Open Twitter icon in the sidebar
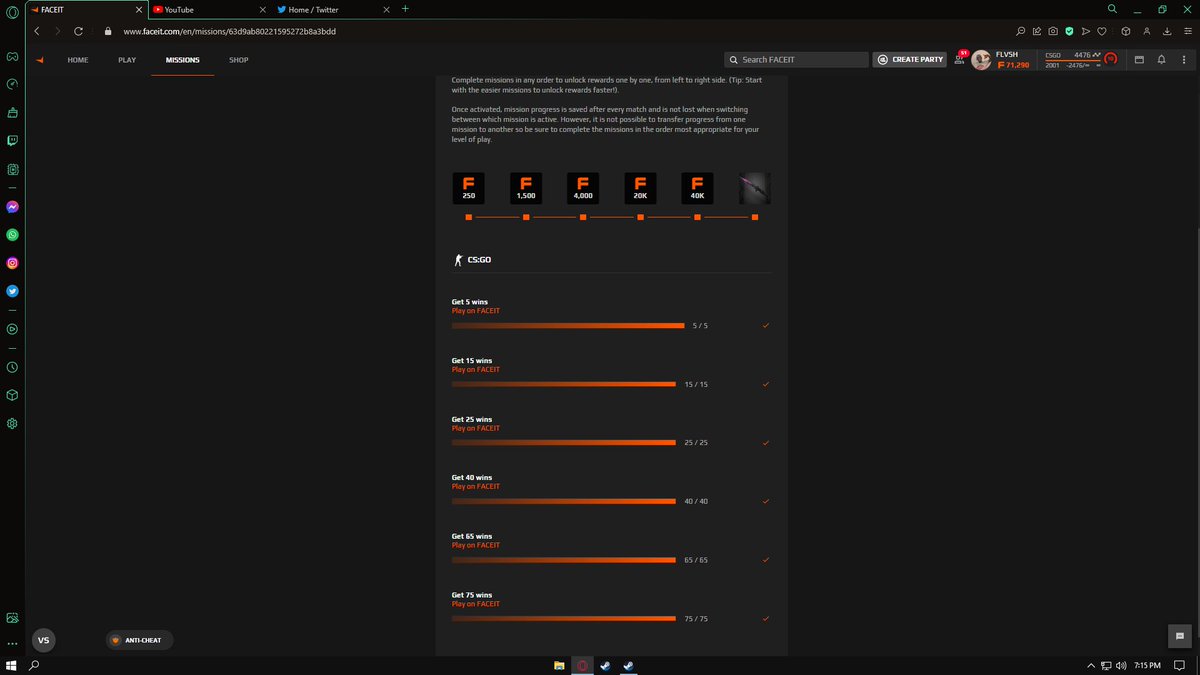Screen dimensions: 1200x675 12,291
